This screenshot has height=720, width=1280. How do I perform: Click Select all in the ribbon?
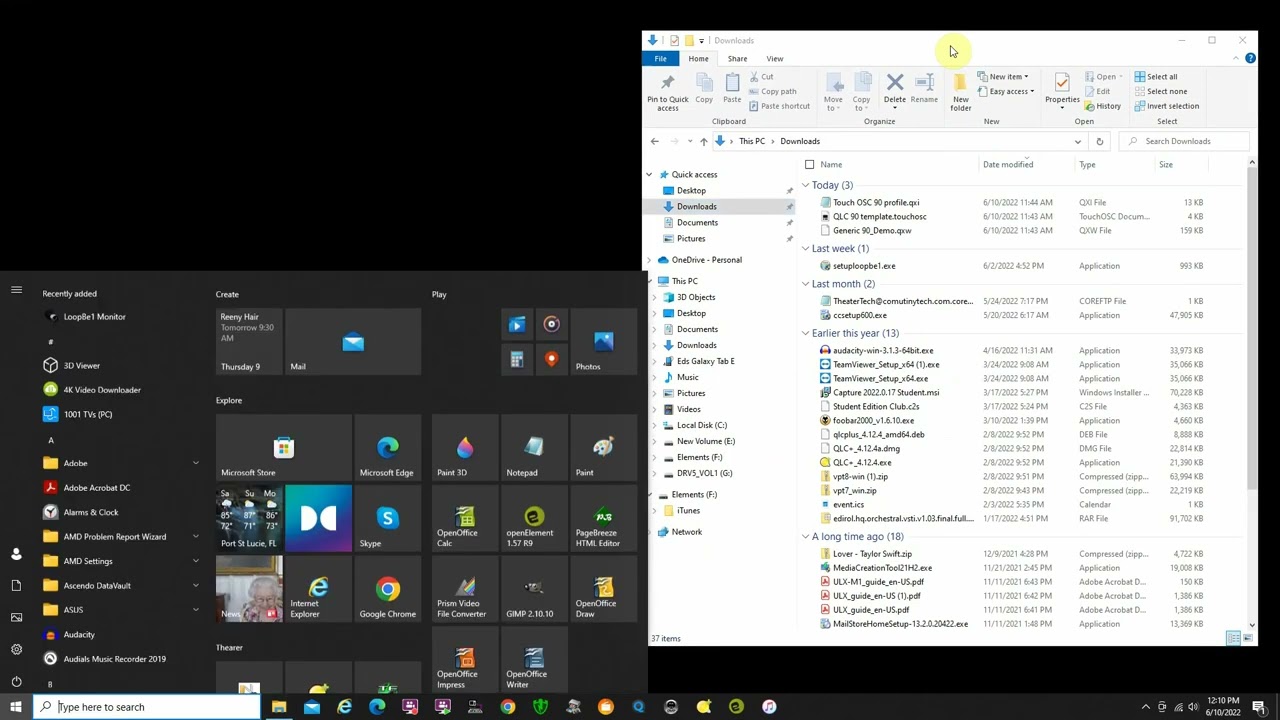pos(1156,77)
